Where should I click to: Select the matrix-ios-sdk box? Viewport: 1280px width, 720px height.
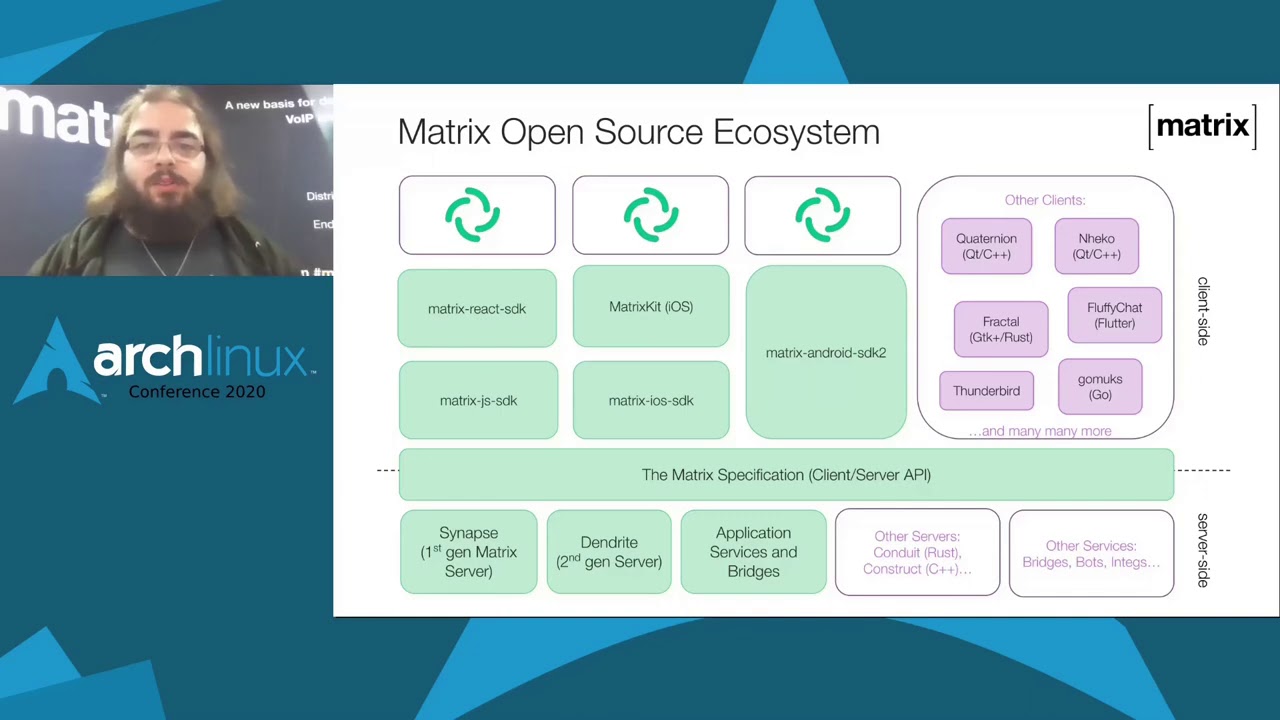pos(651,400)
